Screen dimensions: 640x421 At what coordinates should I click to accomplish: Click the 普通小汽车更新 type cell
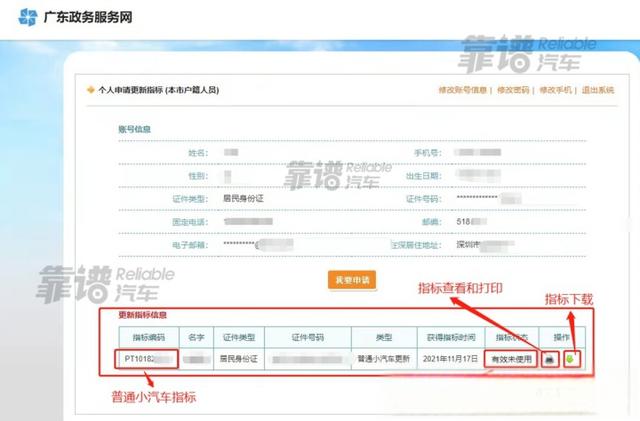(x=384, y=359)
